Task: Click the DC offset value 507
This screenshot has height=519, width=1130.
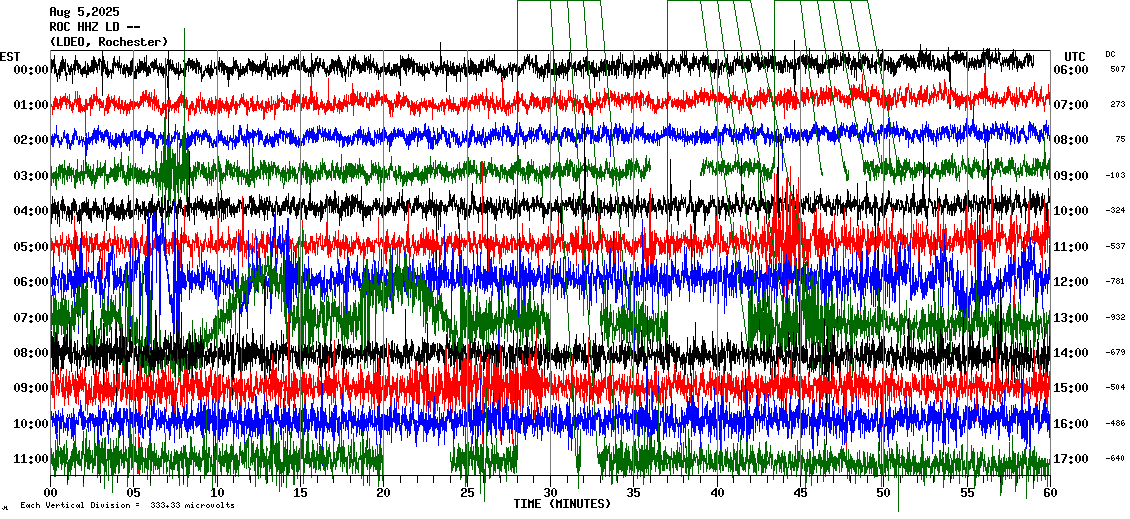Action: pyautogui.click(x=1117, y=70)
